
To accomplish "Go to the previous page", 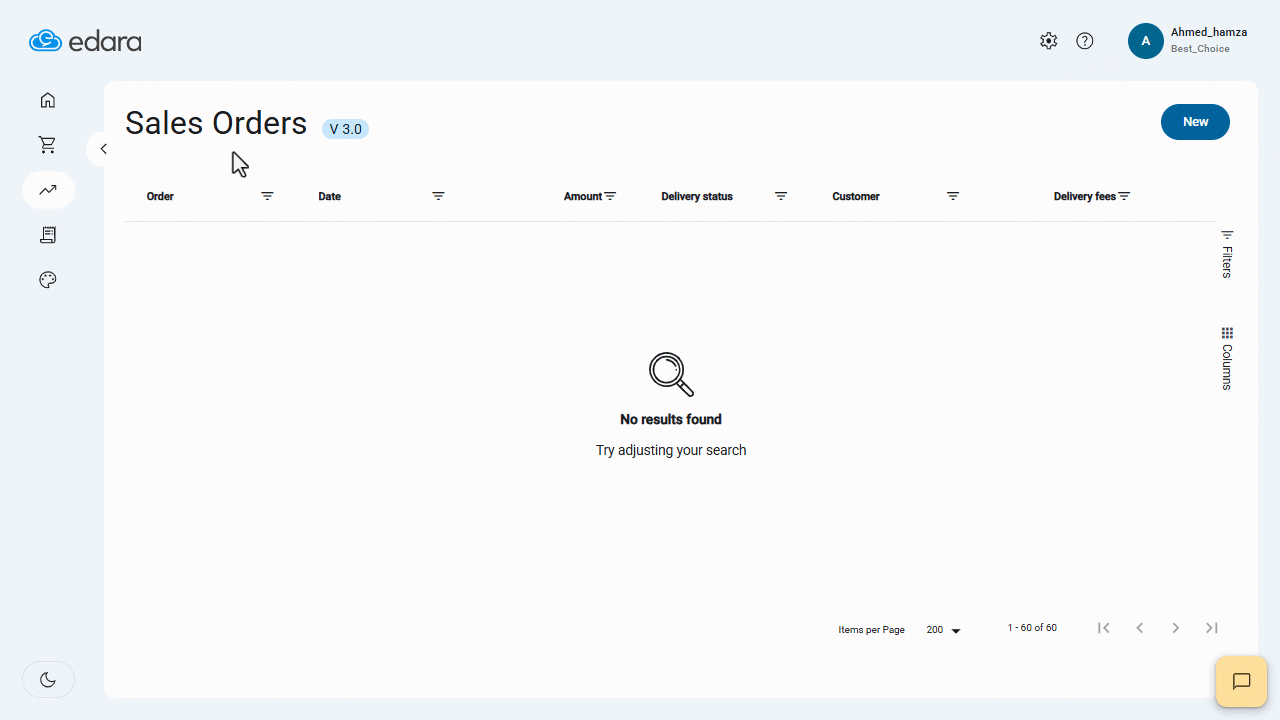I will tap(1140, 628).
